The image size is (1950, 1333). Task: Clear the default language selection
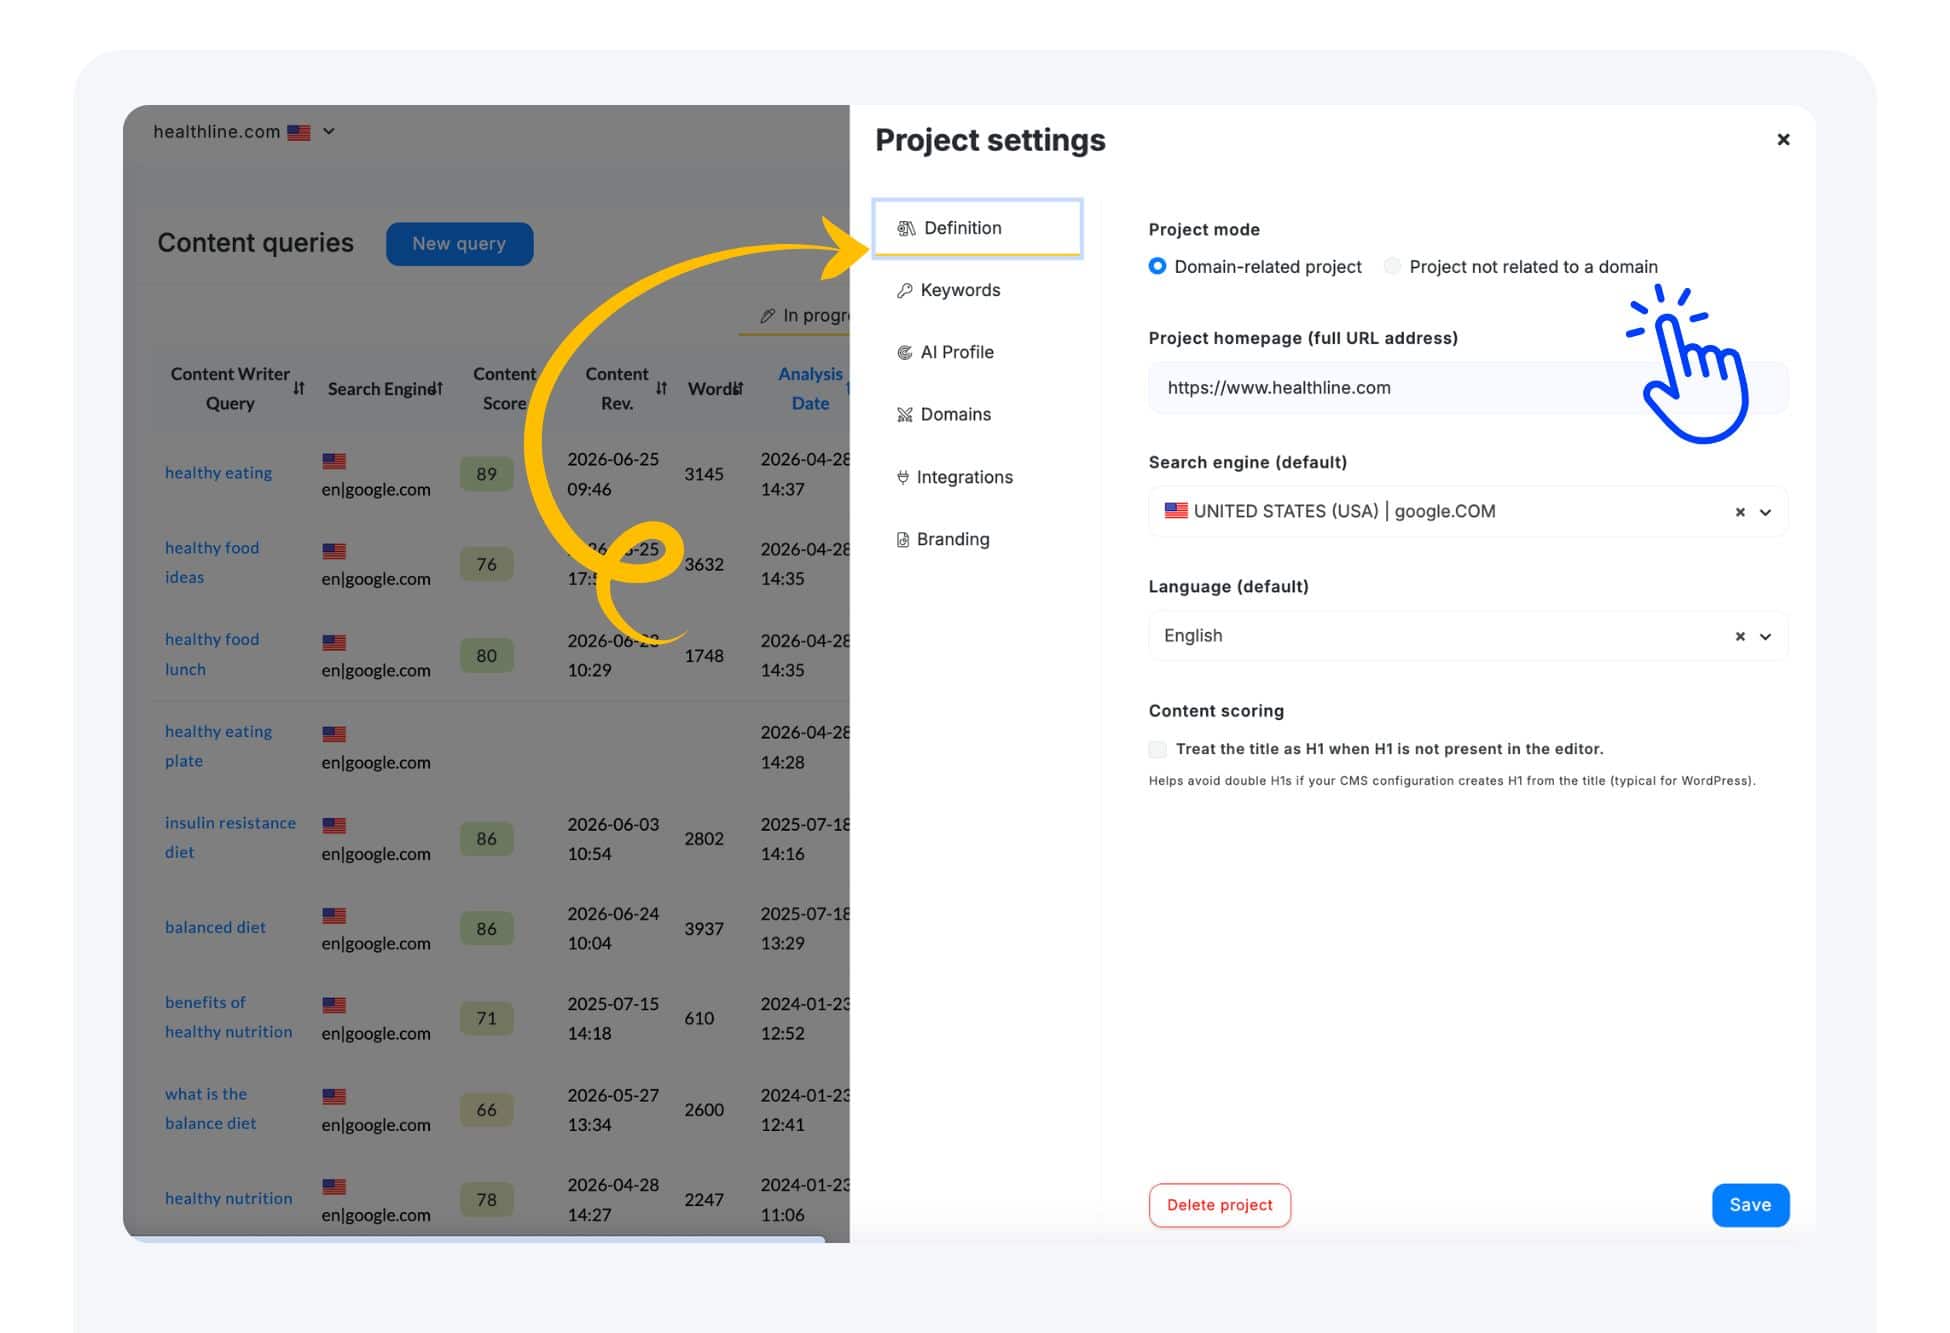[x=1739, y=636]
